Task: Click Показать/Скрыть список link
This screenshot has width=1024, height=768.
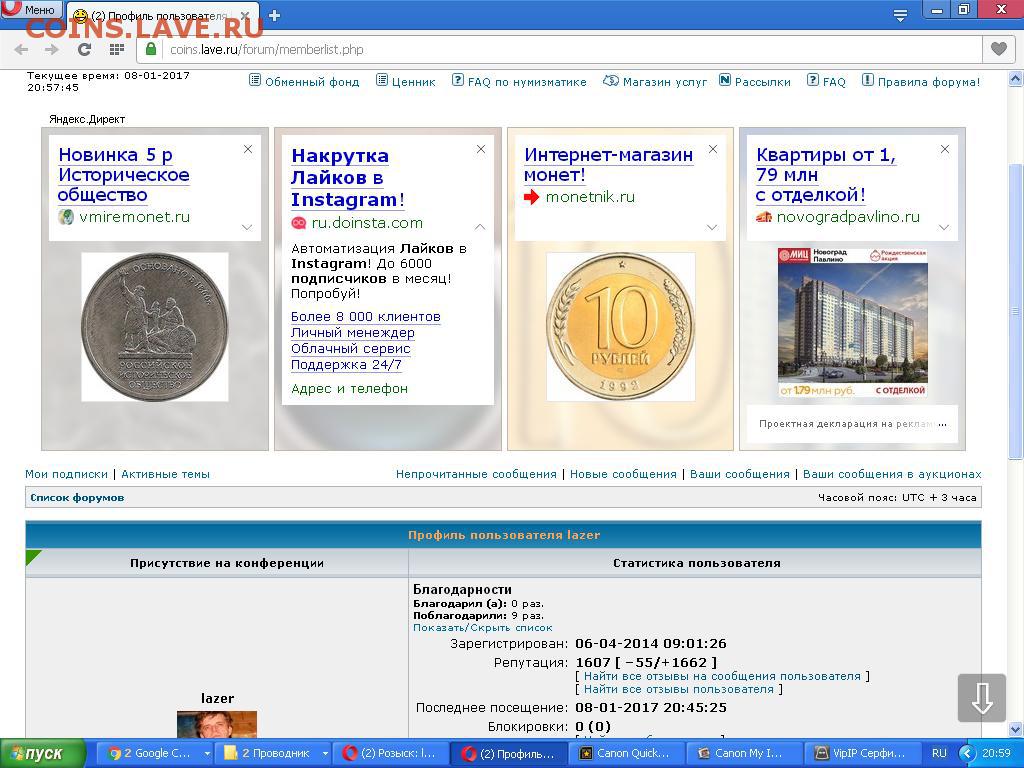Action: (483, 628)
